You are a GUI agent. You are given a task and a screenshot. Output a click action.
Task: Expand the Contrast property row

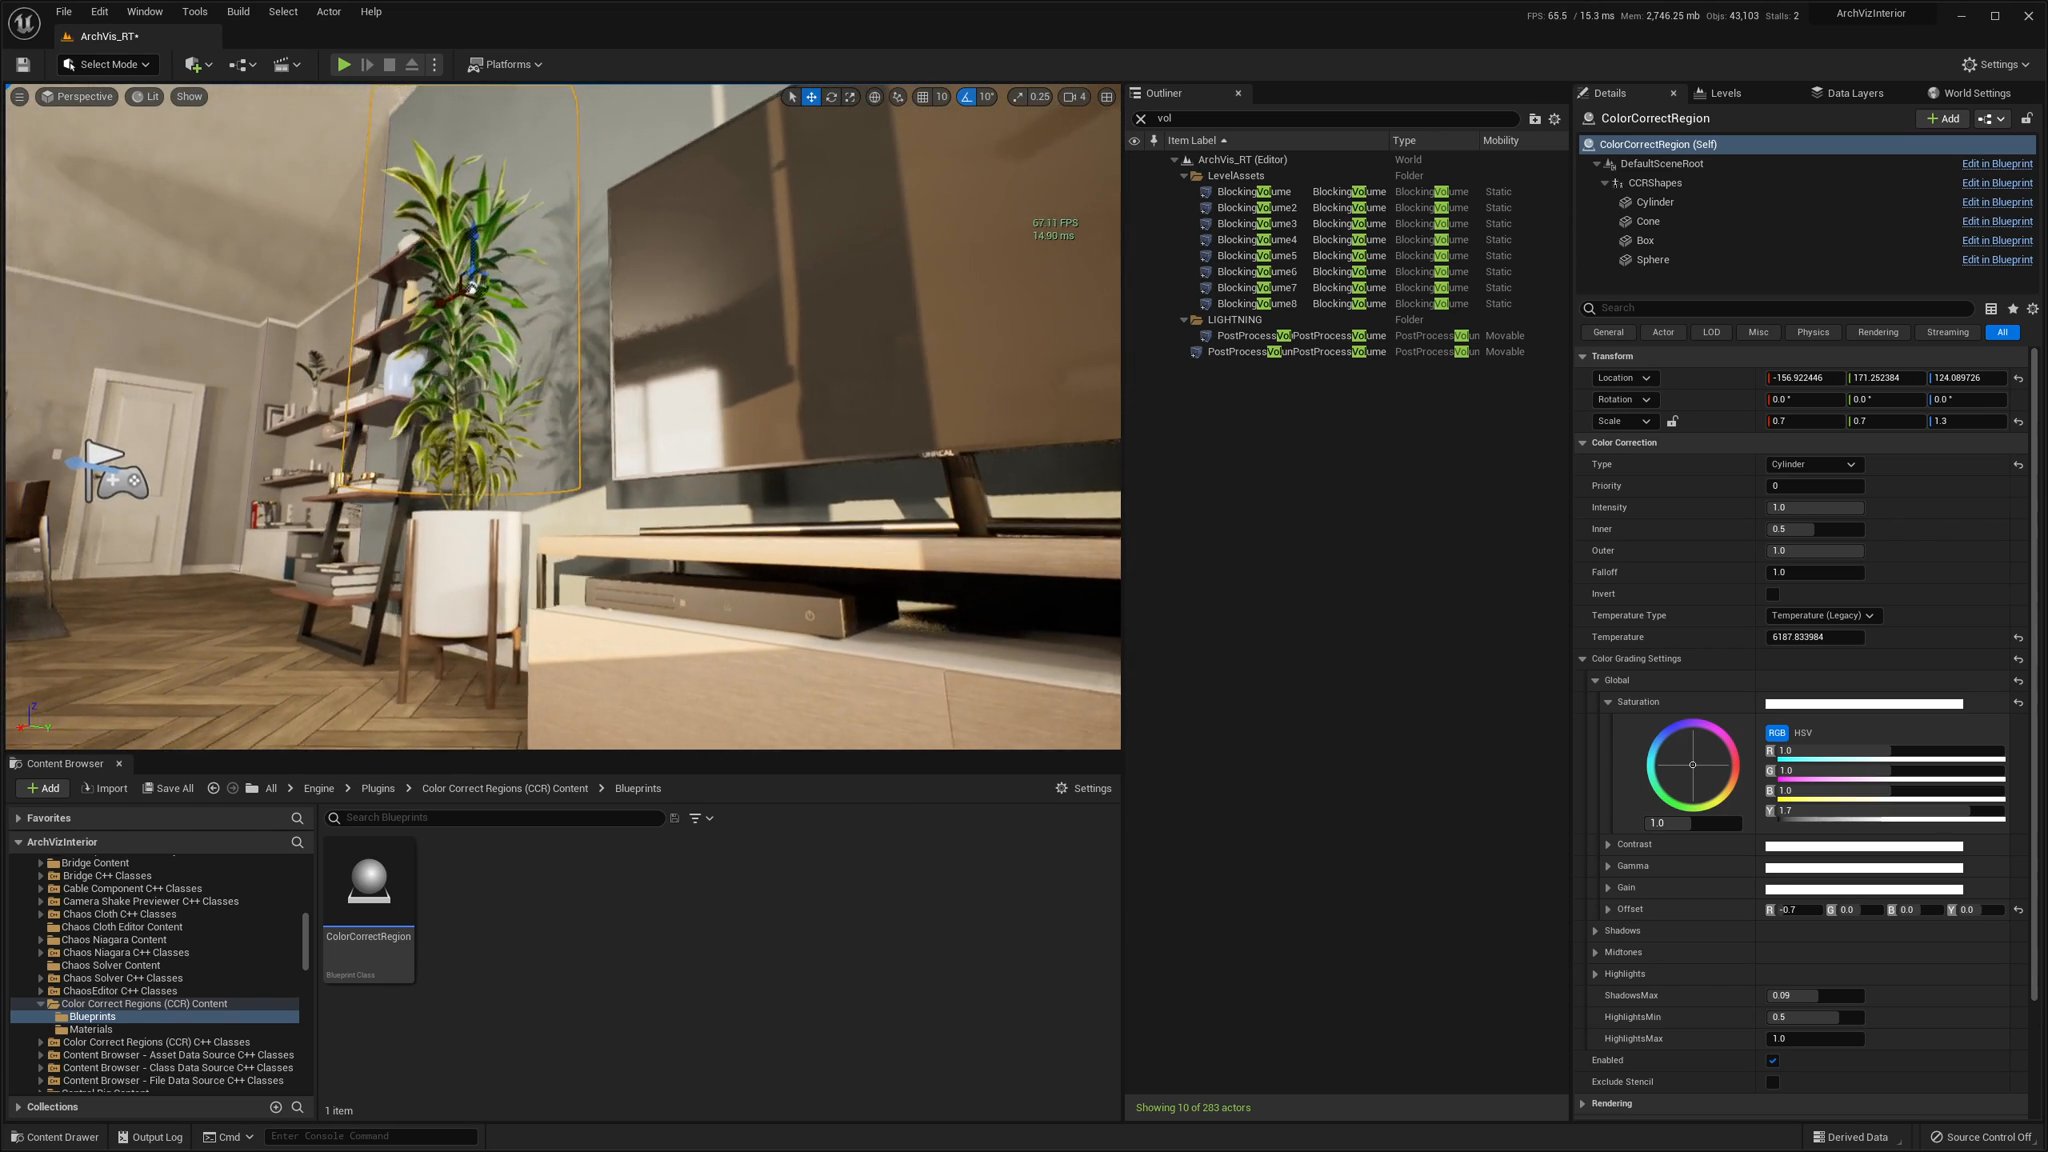(x=1608, y=845)
